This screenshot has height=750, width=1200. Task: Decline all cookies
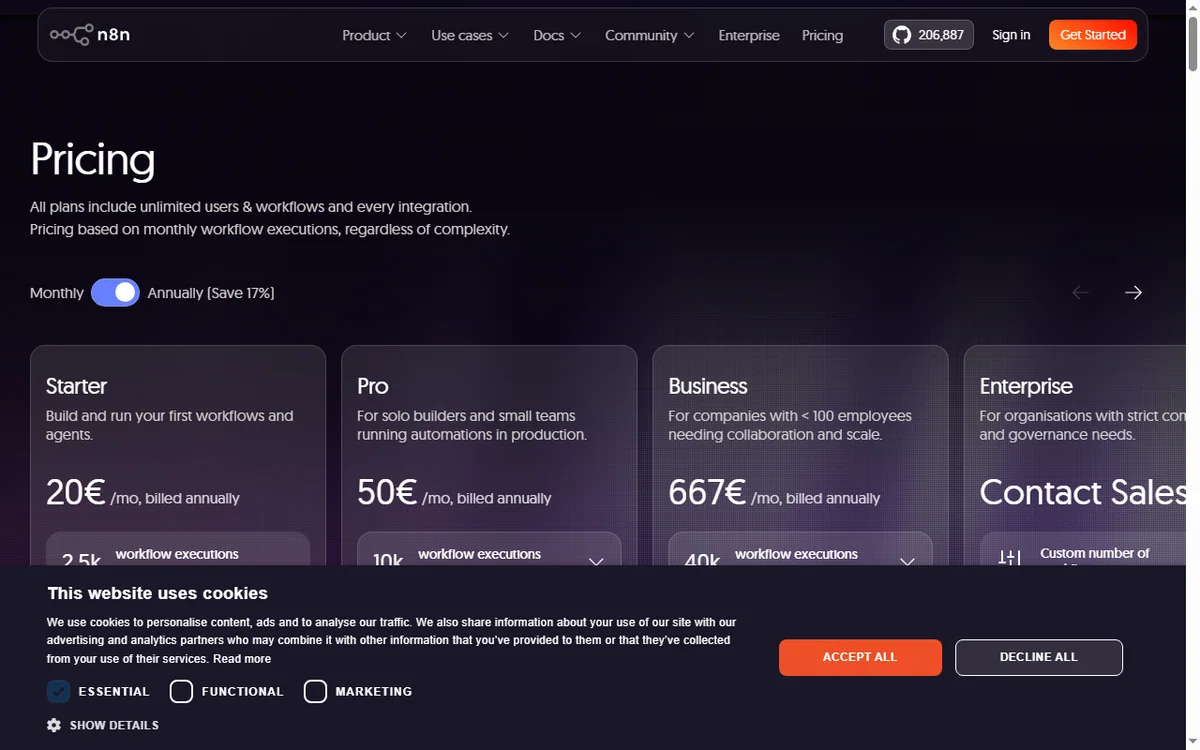tap(1039, 657)
